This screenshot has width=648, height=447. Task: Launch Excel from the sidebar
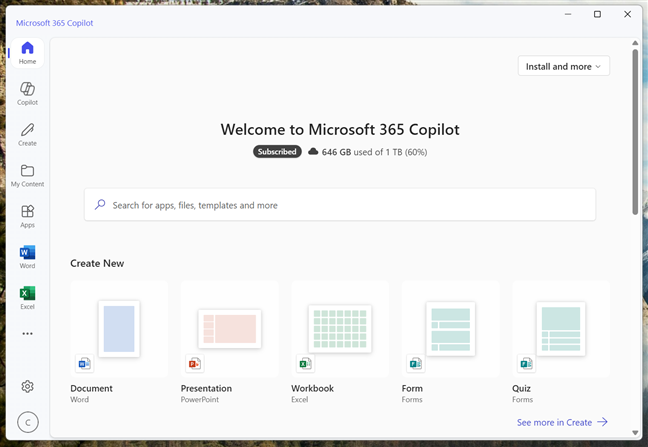tap(27, 298)
